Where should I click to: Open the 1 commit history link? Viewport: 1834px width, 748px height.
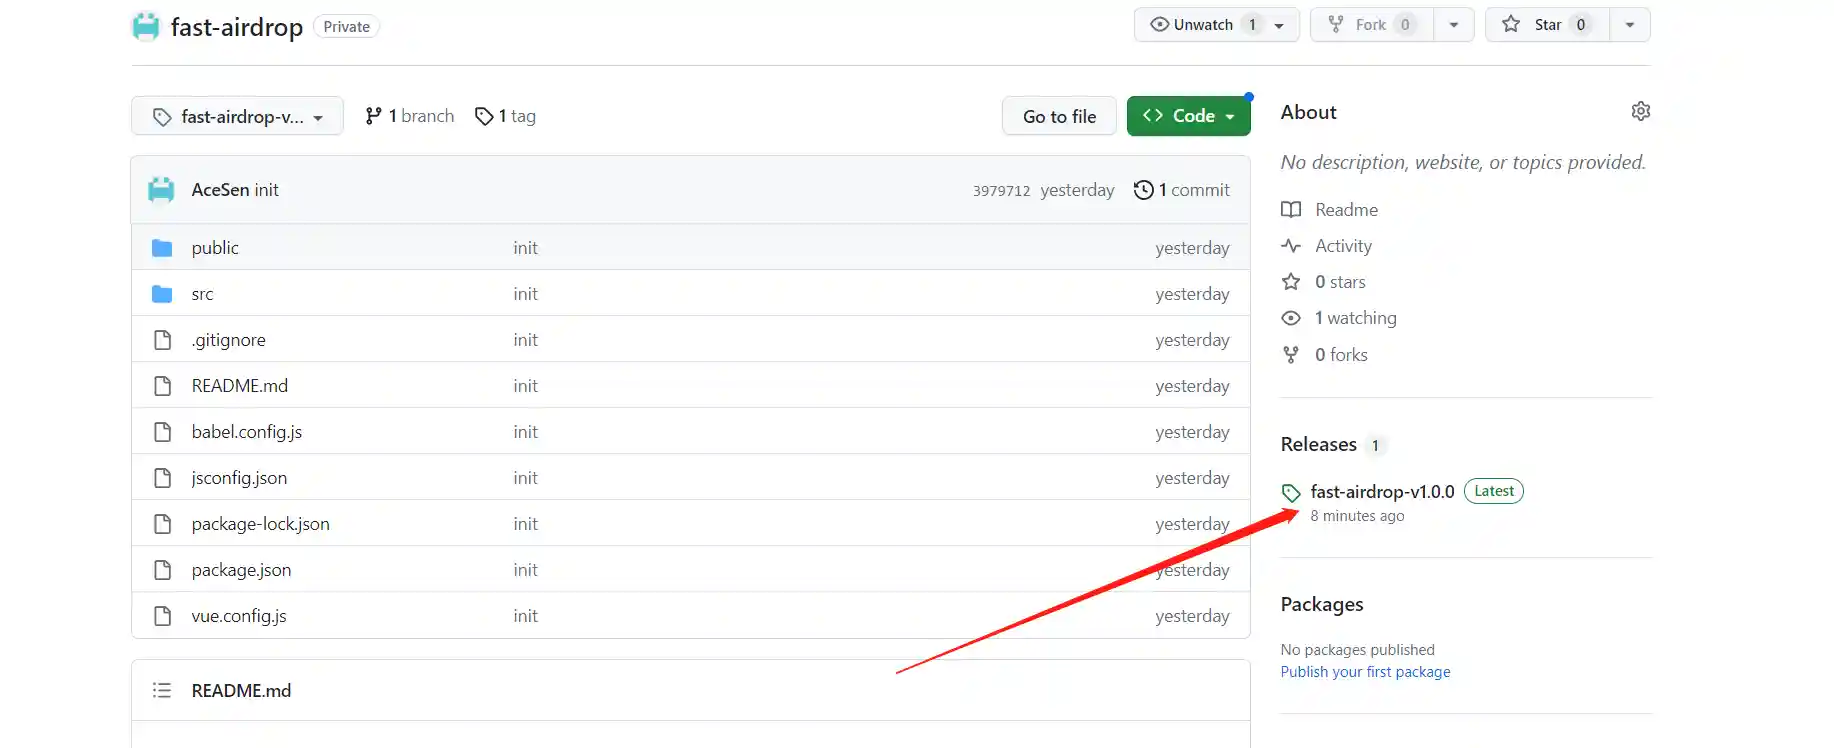point(1182,190)
